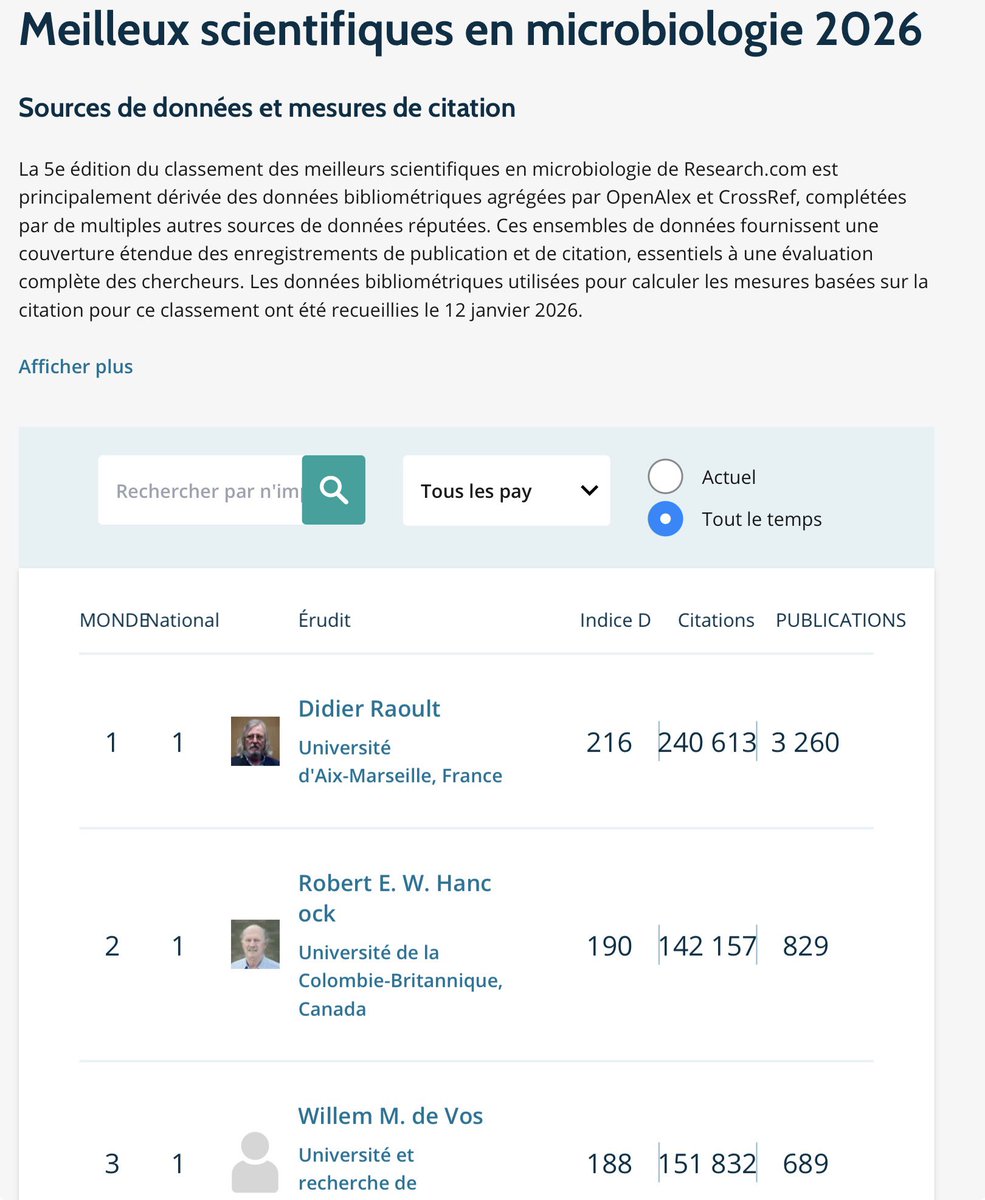Click the "PUBLICATIONS" column header
The width and height of the screenshot is (985, 1200).
841,620
